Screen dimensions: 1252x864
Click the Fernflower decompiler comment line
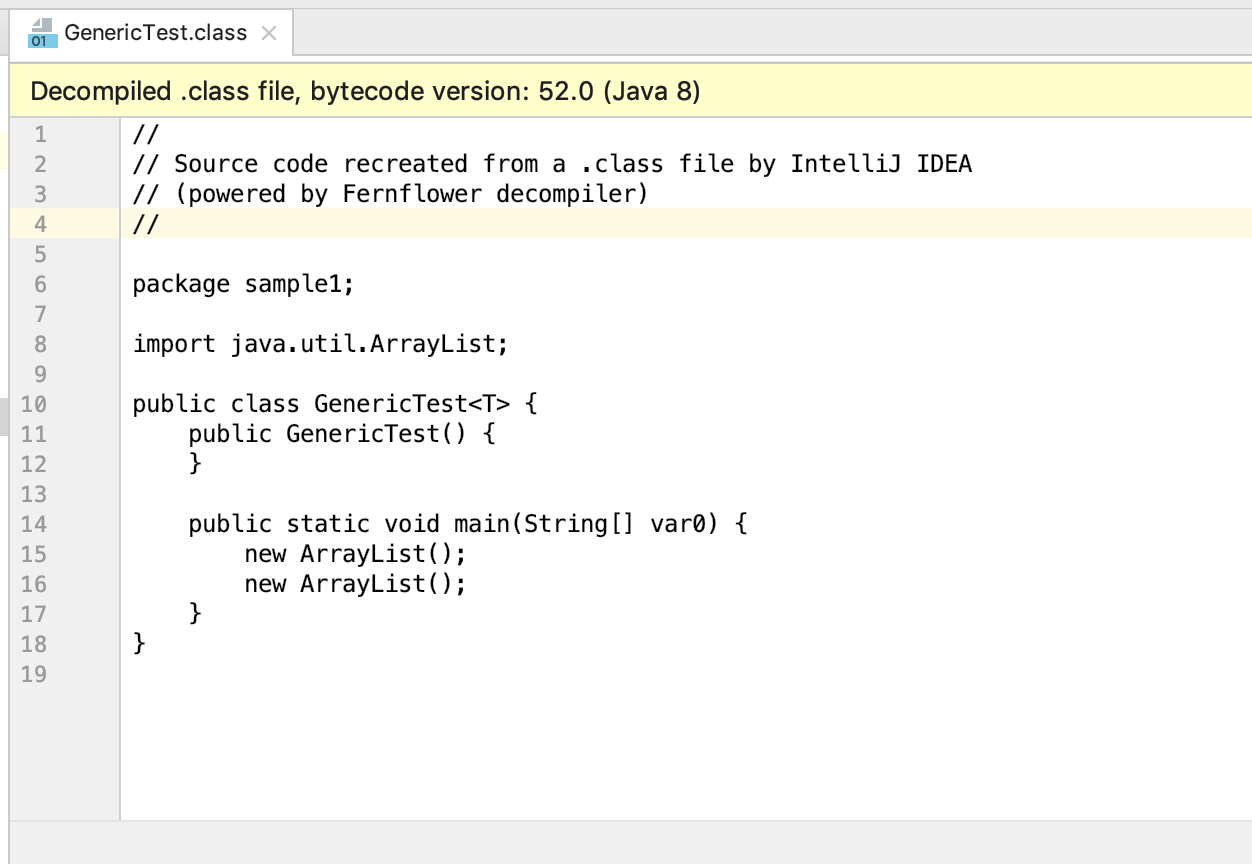coord(390,194)
